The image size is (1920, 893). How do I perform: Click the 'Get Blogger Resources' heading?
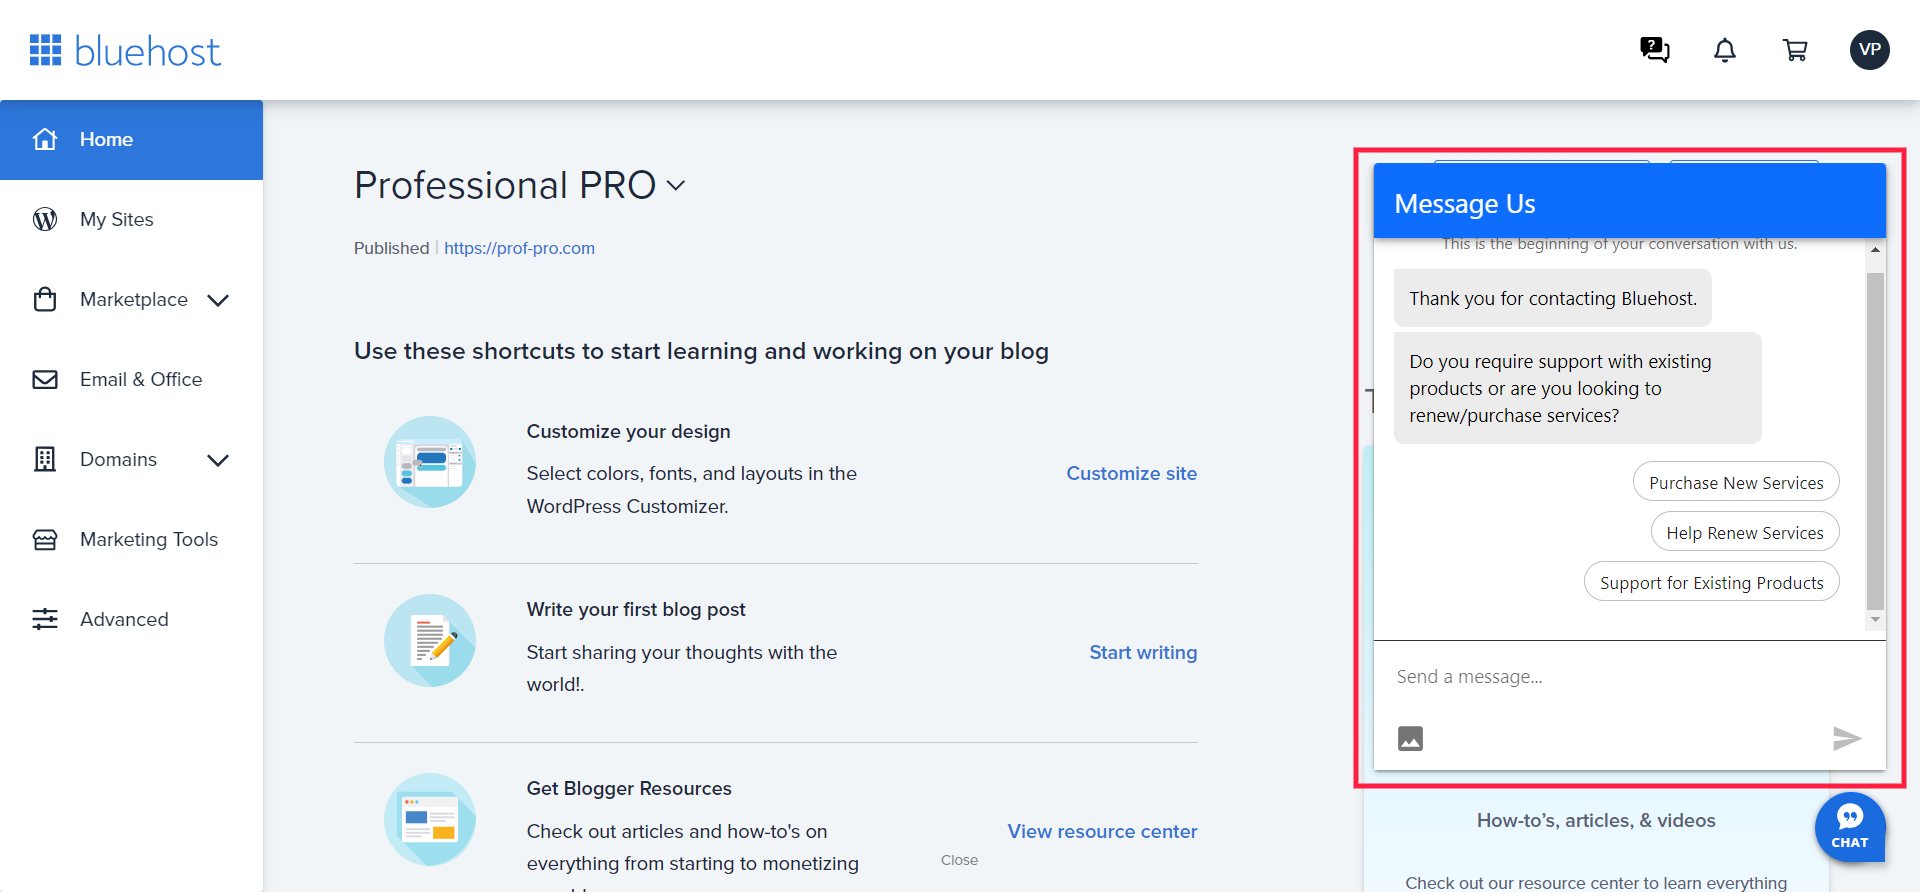(629, 788)
